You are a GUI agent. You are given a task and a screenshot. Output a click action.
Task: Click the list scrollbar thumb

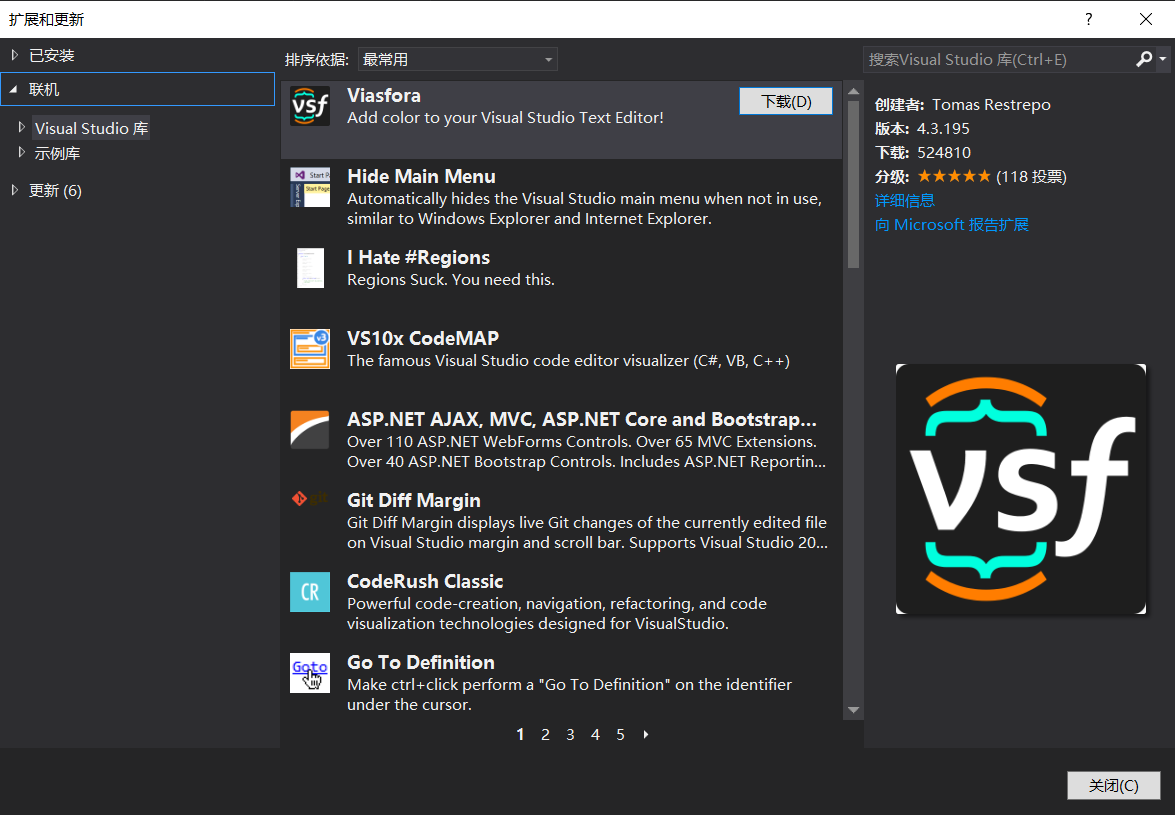click(x=854, y=184)
